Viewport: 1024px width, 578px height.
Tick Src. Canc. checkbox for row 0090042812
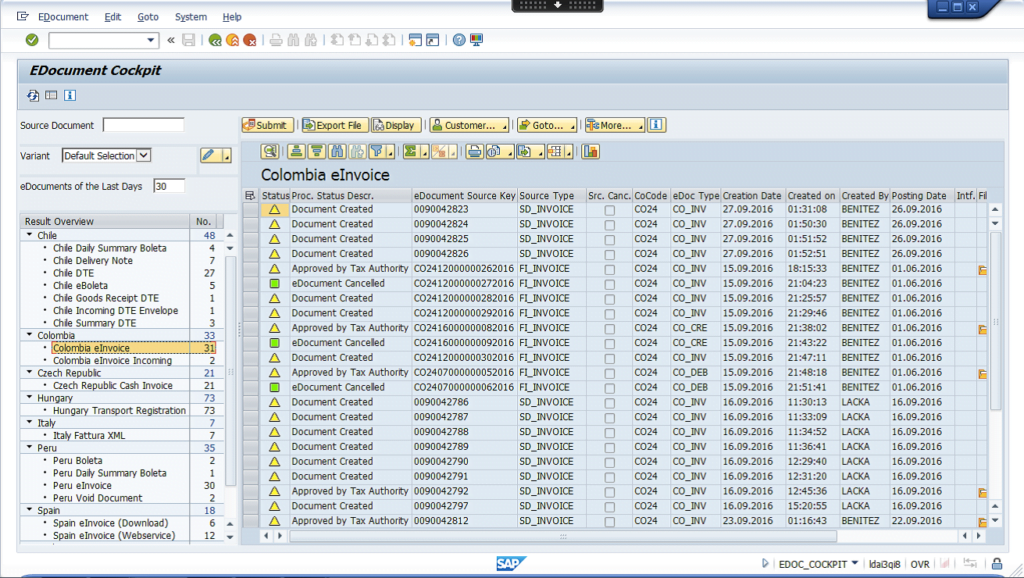609,522
